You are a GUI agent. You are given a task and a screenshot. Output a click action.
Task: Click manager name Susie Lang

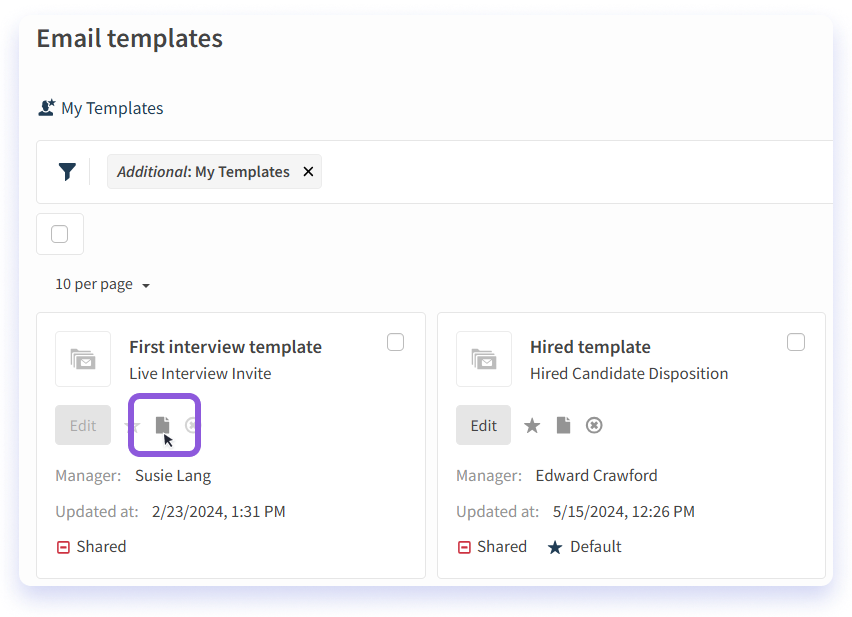point(173,476)
